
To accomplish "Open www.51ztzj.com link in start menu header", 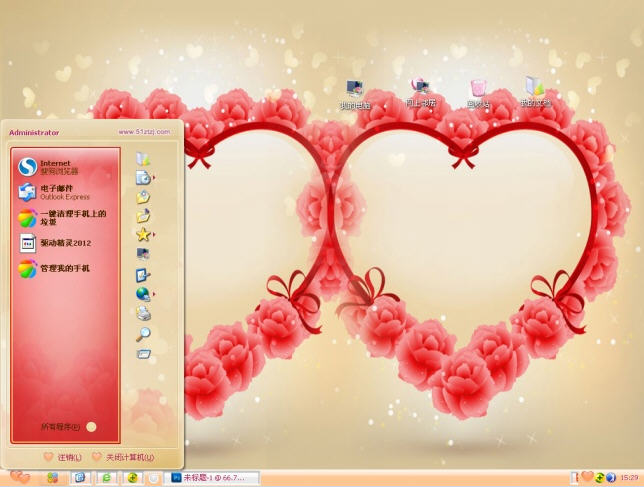I will [144, 132].
